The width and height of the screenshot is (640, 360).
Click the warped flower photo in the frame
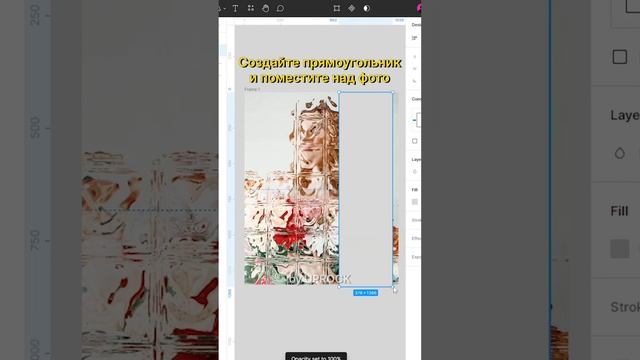291,189
